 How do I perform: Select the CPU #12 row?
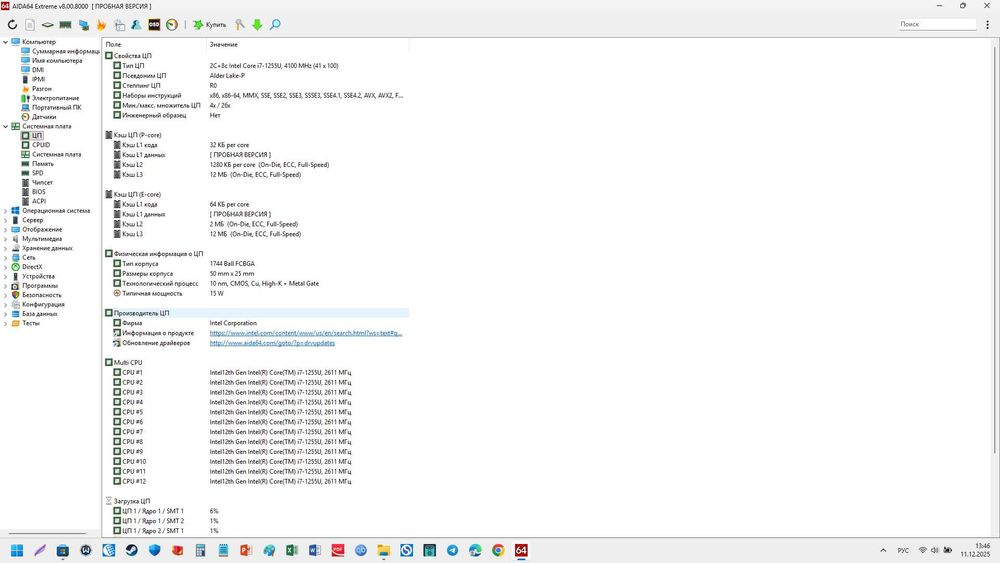click(256, 481)
